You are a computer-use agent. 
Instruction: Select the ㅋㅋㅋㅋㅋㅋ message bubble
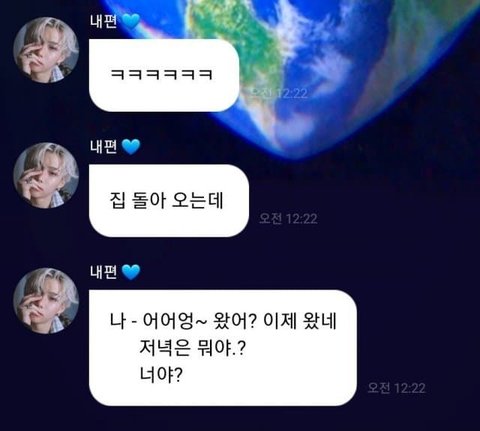point(164,75)
